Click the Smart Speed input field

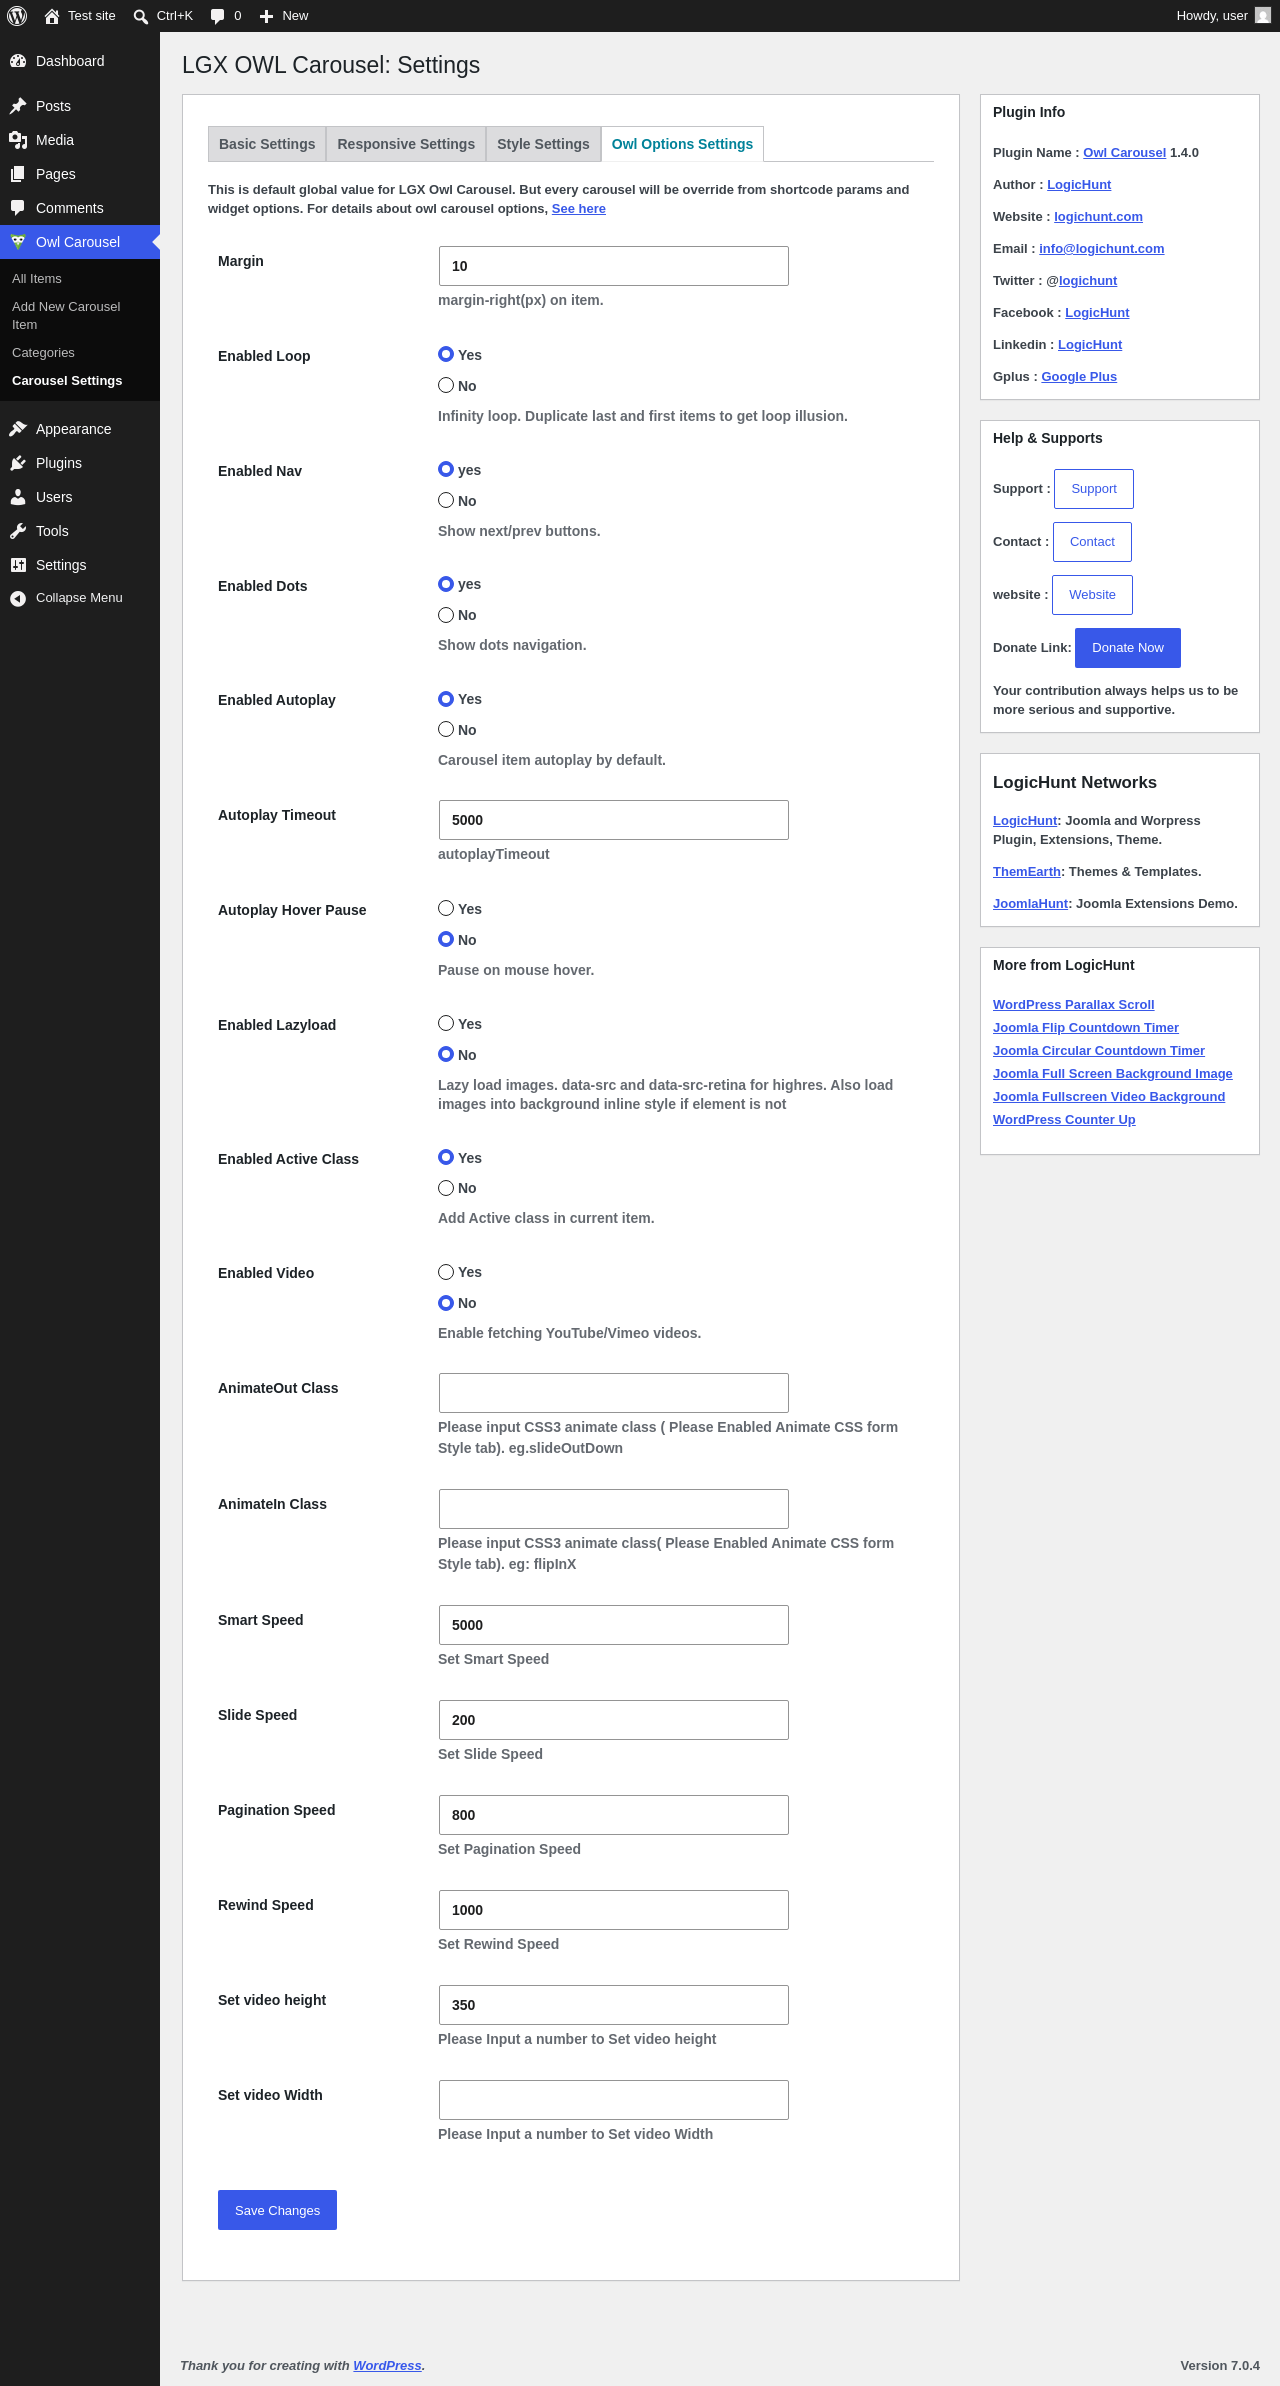pyautogui.click(x=614, y=1625)
